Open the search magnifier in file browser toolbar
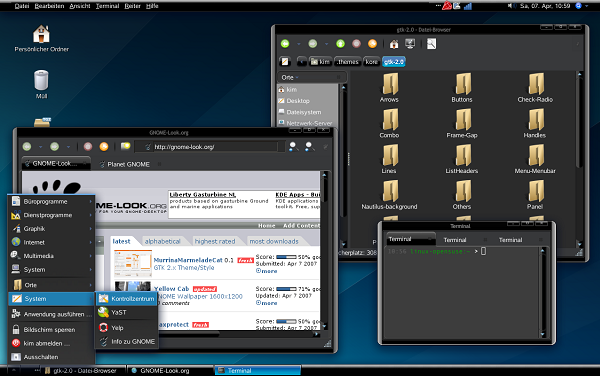This screenshot has width=600, height=376. point(431,44)
